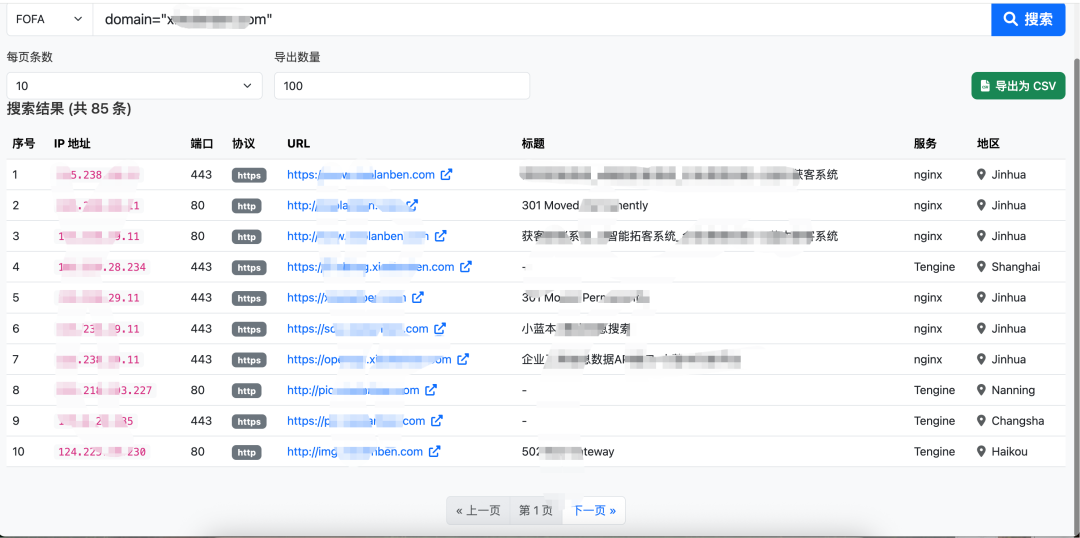Click the port 80 cell in row 8
Image resolution: width=1080 pixels, height=538 pixels.
(198, 390)
